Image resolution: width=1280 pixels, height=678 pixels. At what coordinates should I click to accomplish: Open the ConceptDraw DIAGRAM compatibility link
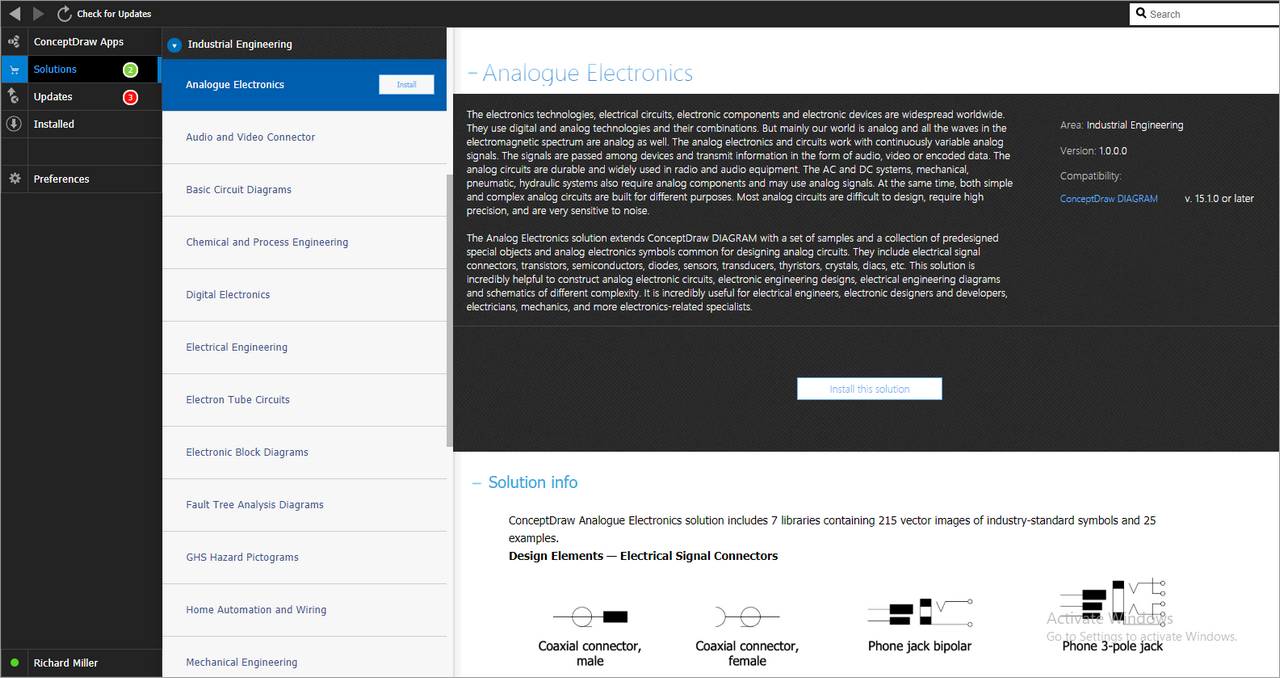click(x=1109, y=199)
